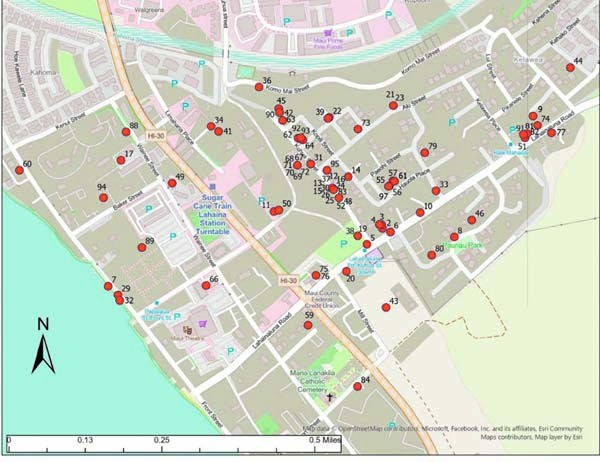Click the north arrow compass symbol
600x462 pixels.
[42, 350]
